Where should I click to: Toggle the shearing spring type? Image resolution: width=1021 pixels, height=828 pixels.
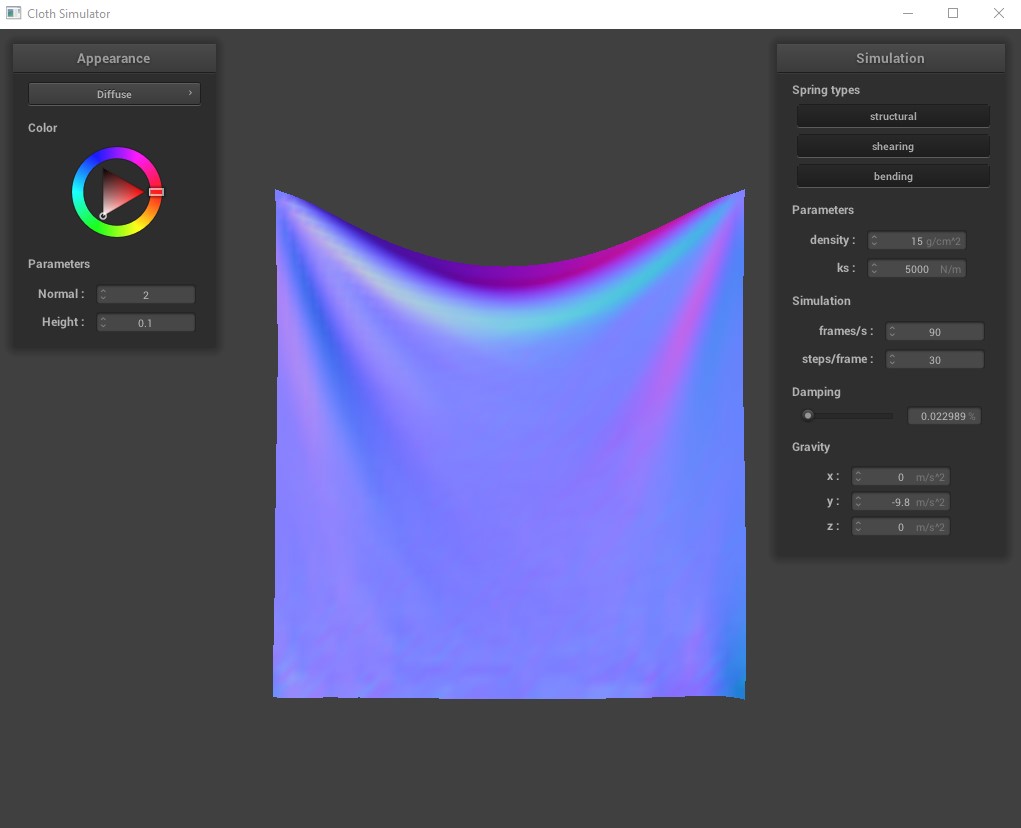tap(893, 146)
